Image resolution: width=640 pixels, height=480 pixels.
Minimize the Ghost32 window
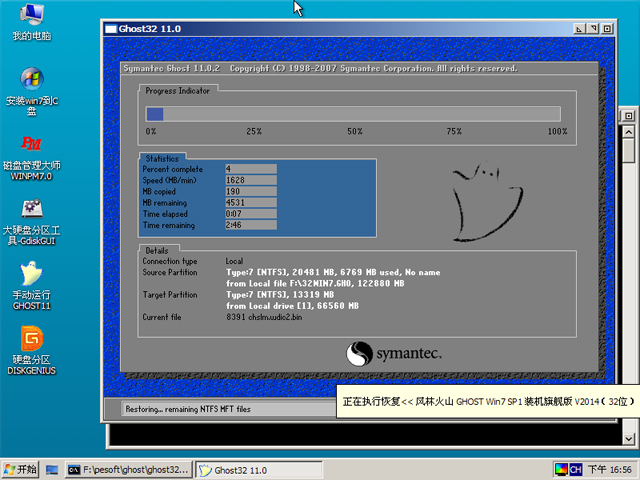pos(579,29)
